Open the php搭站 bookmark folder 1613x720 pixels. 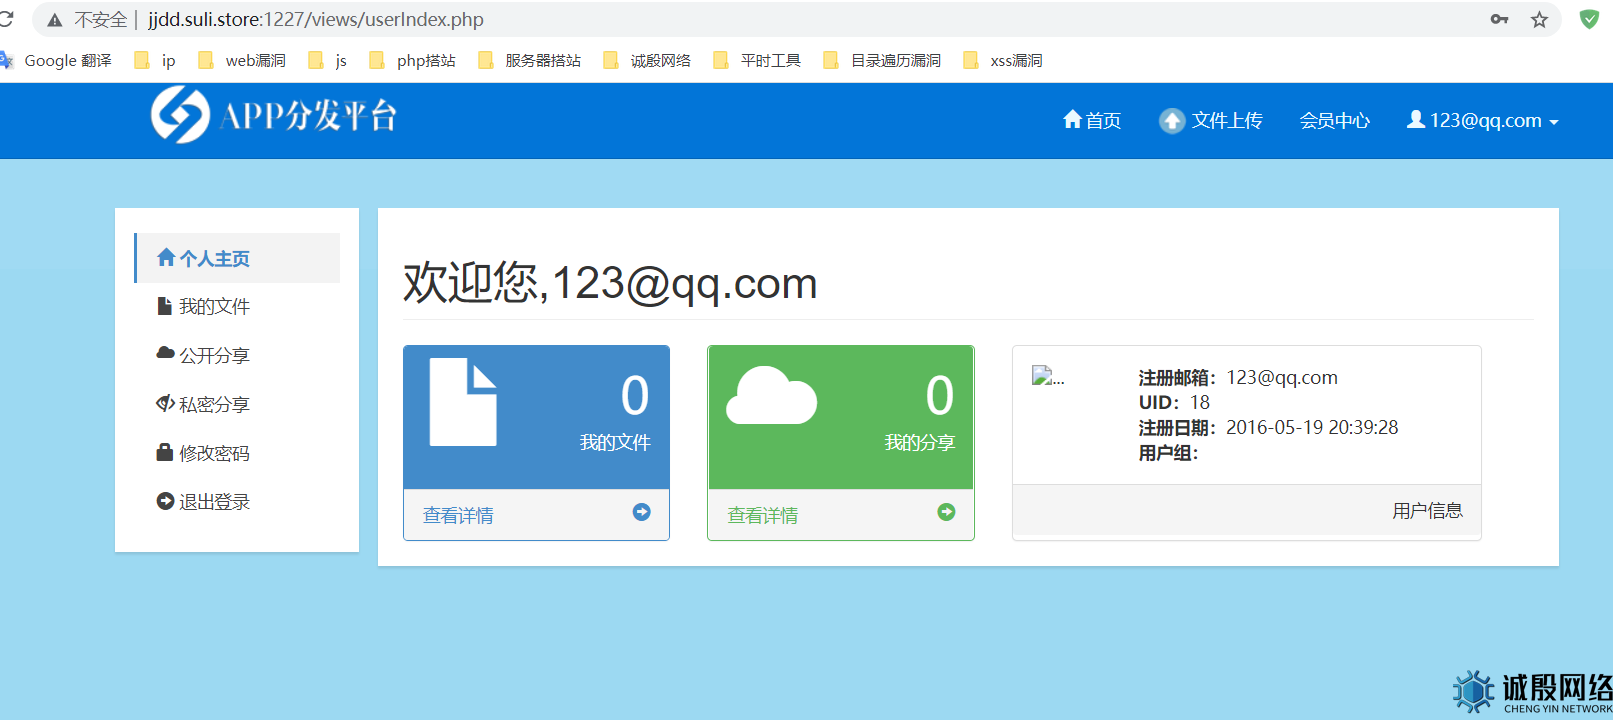[413, 60]
